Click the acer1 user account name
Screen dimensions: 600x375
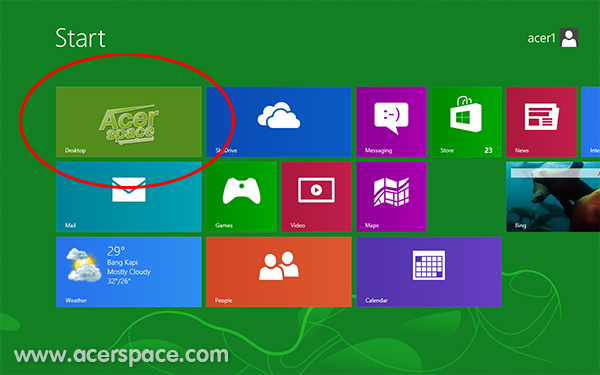(x=541, y=38)
